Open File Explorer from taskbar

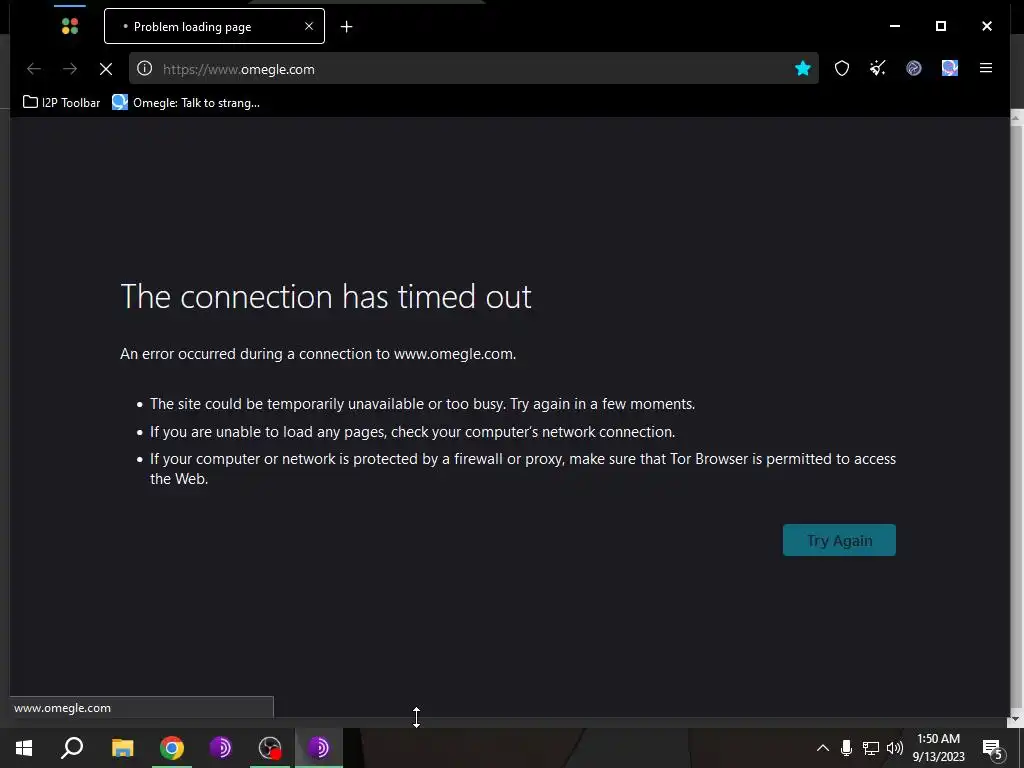click(x=122, y=748)
